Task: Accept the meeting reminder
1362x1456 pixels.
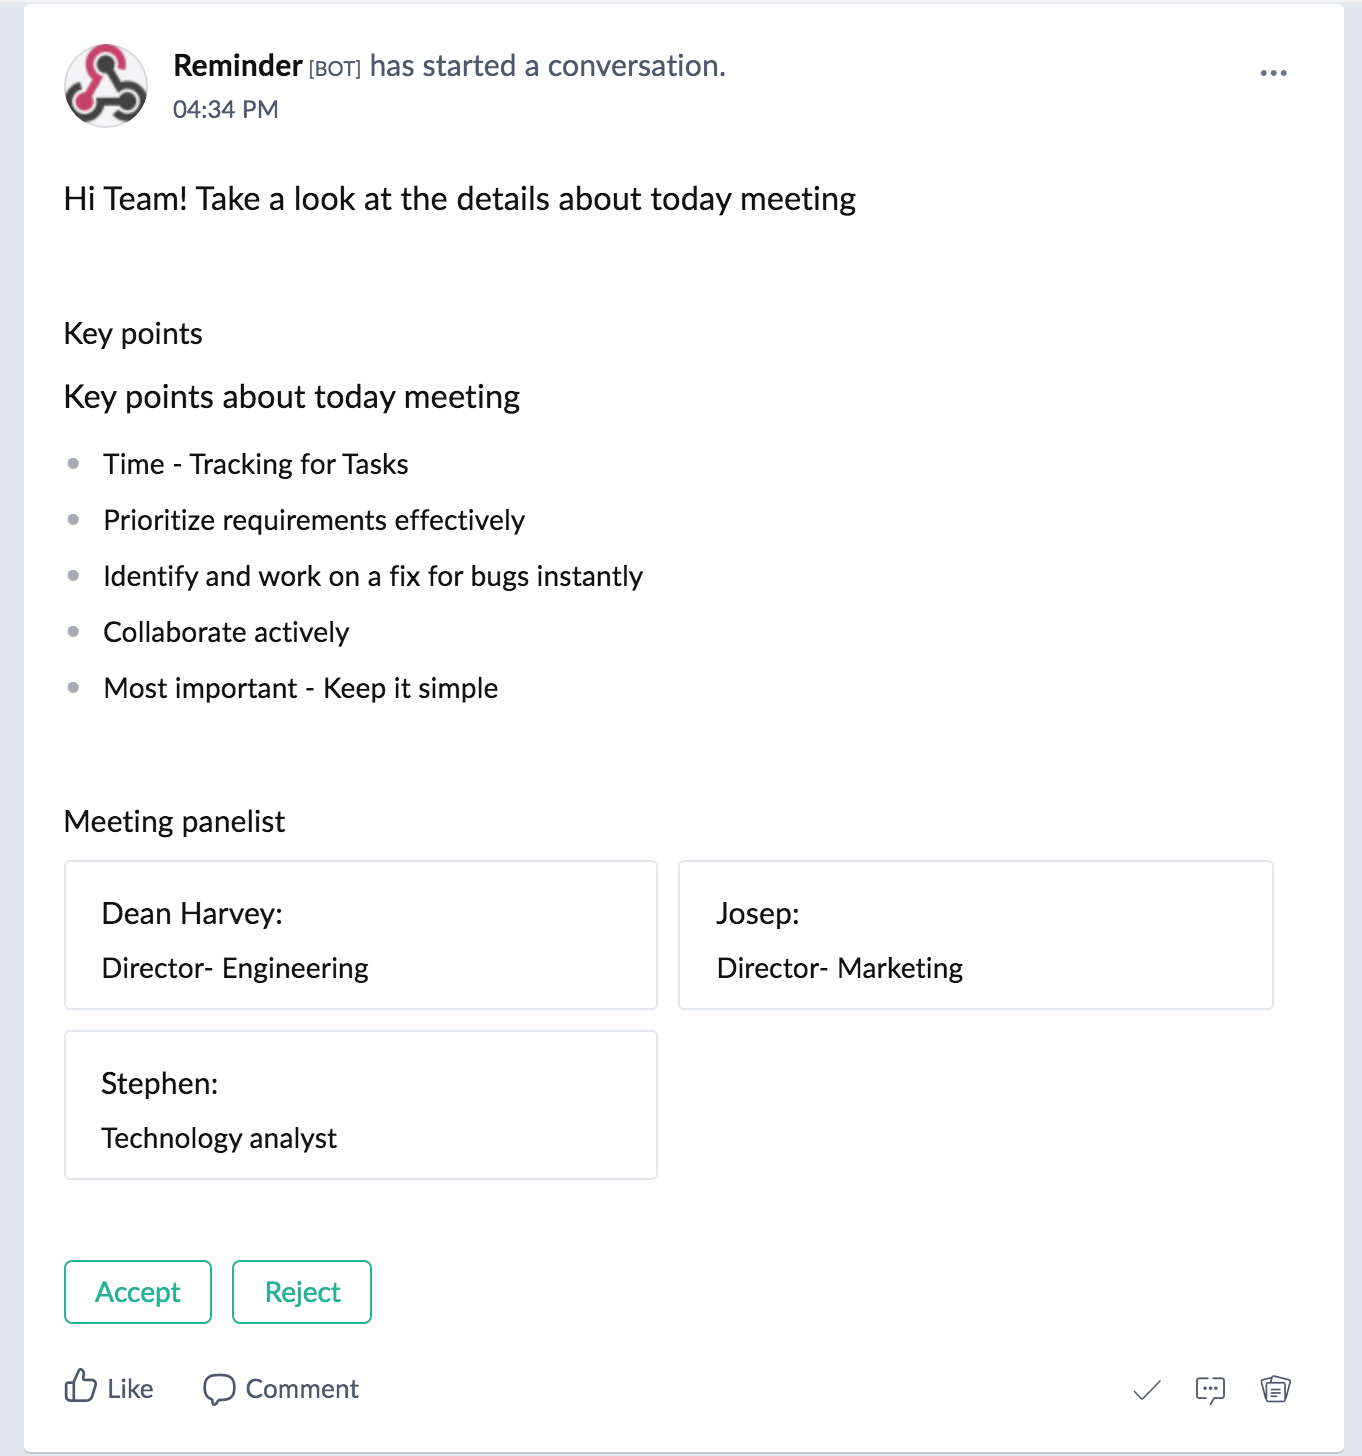Action: pyautogui.click(x=138, y=1292)
